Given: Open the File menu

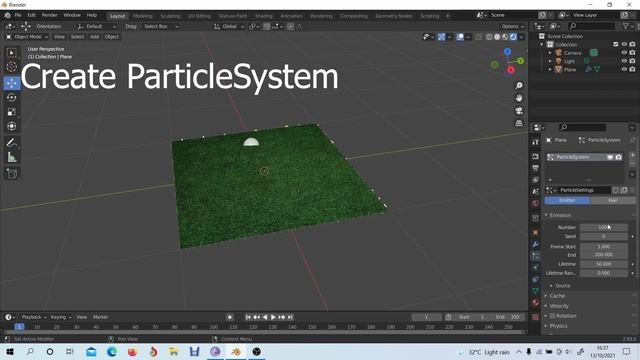Looking at the screenshot, I should (18, 15).
